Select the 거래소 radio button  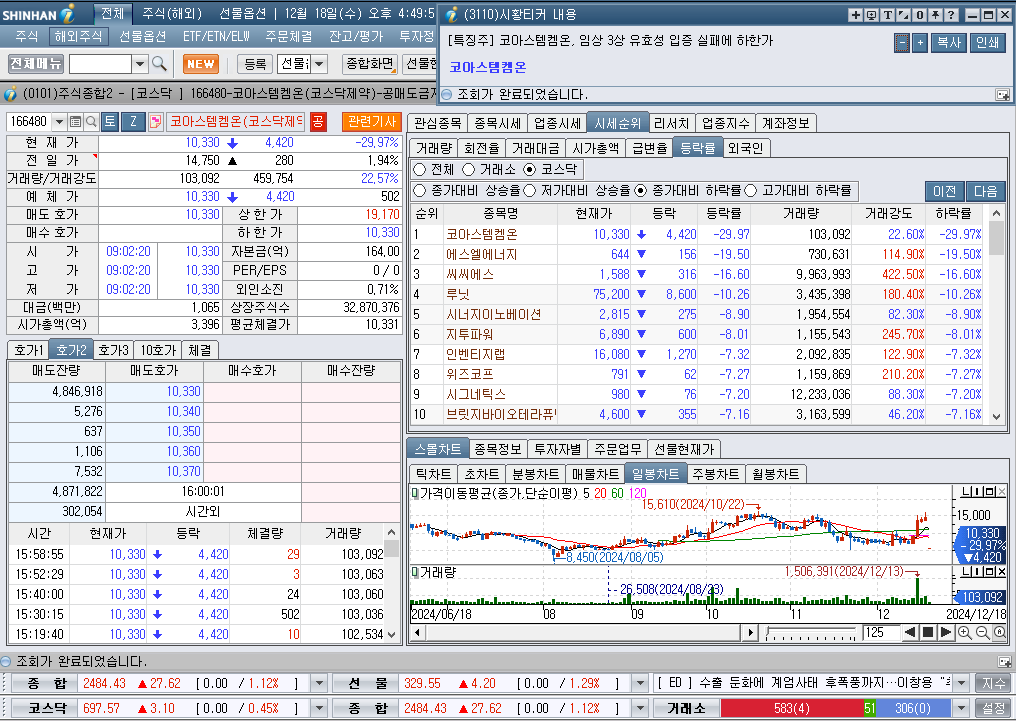click(468, 169)
